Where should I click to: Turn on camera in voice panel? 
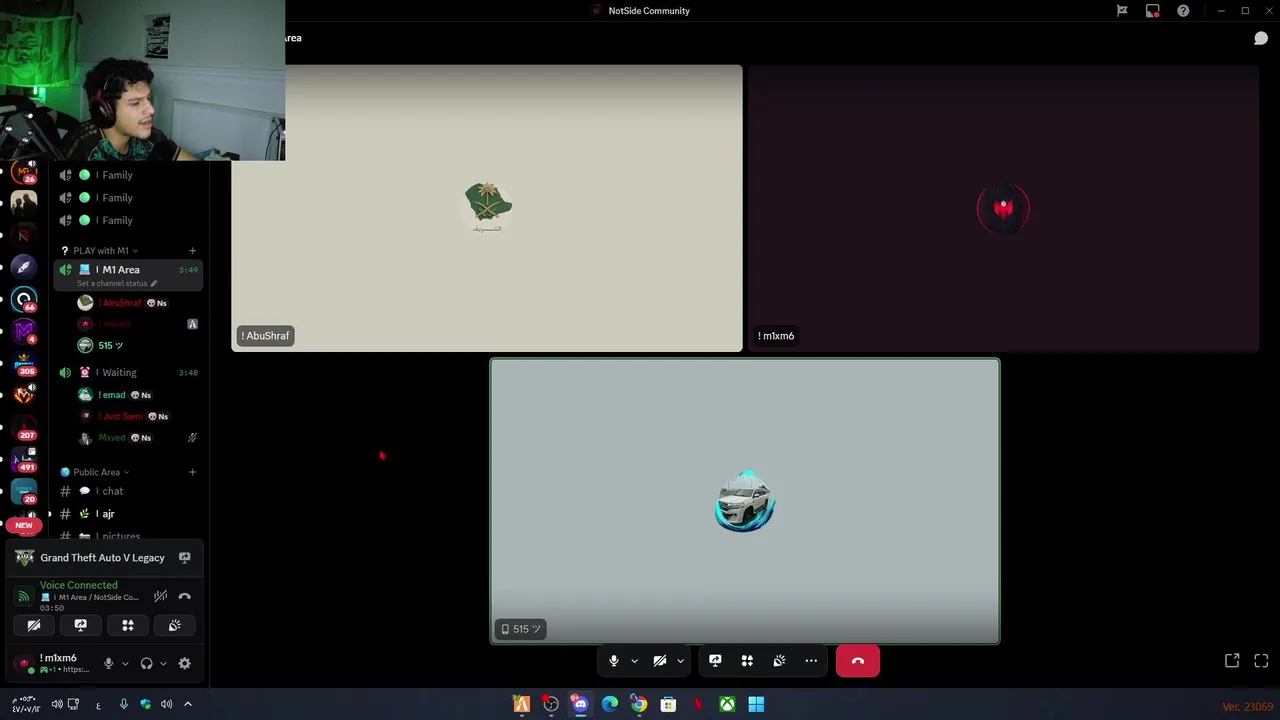(33, 626)
